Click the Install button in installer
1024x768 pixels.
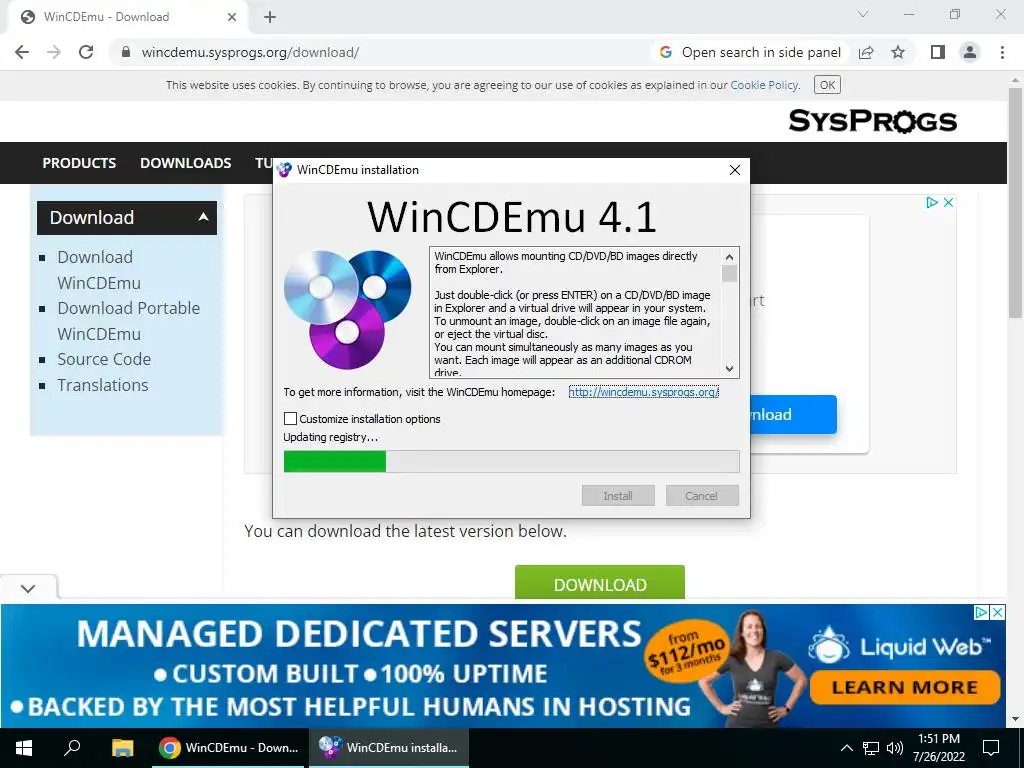pos(618,496)
